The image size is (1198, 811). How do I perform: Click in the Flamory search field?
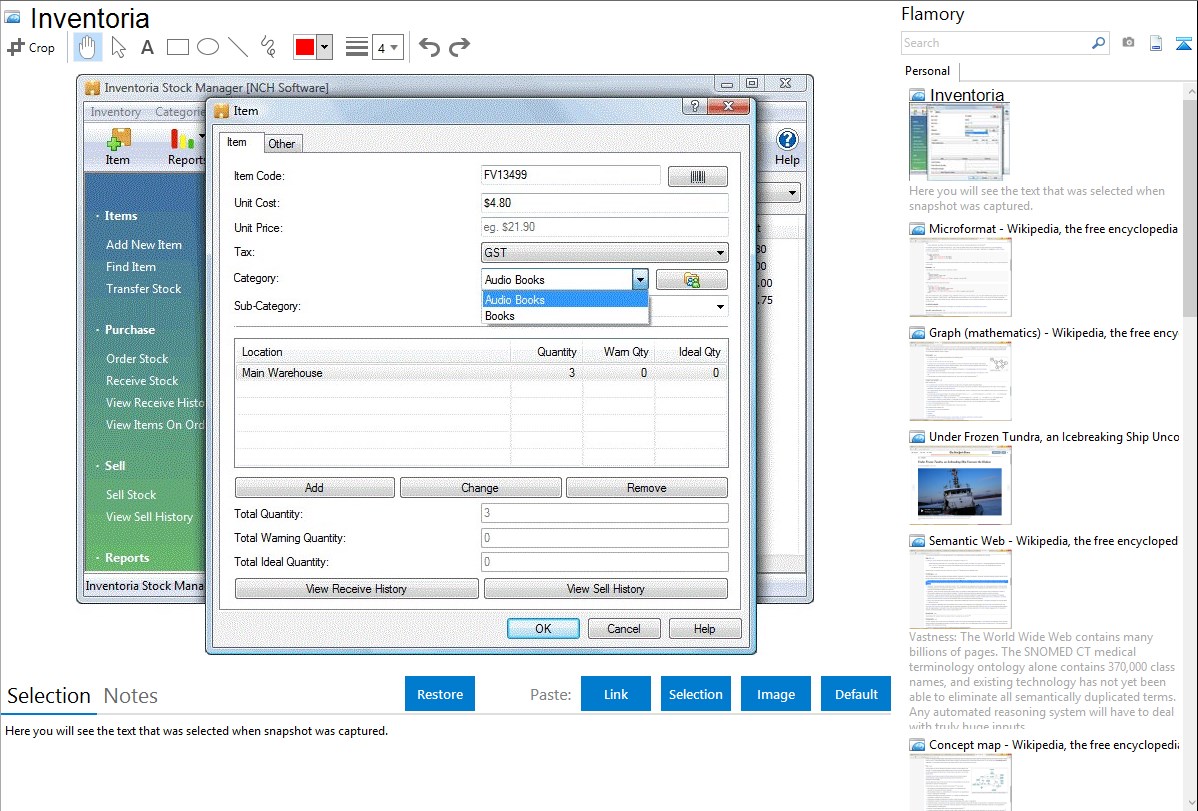(x=995, y=43)
